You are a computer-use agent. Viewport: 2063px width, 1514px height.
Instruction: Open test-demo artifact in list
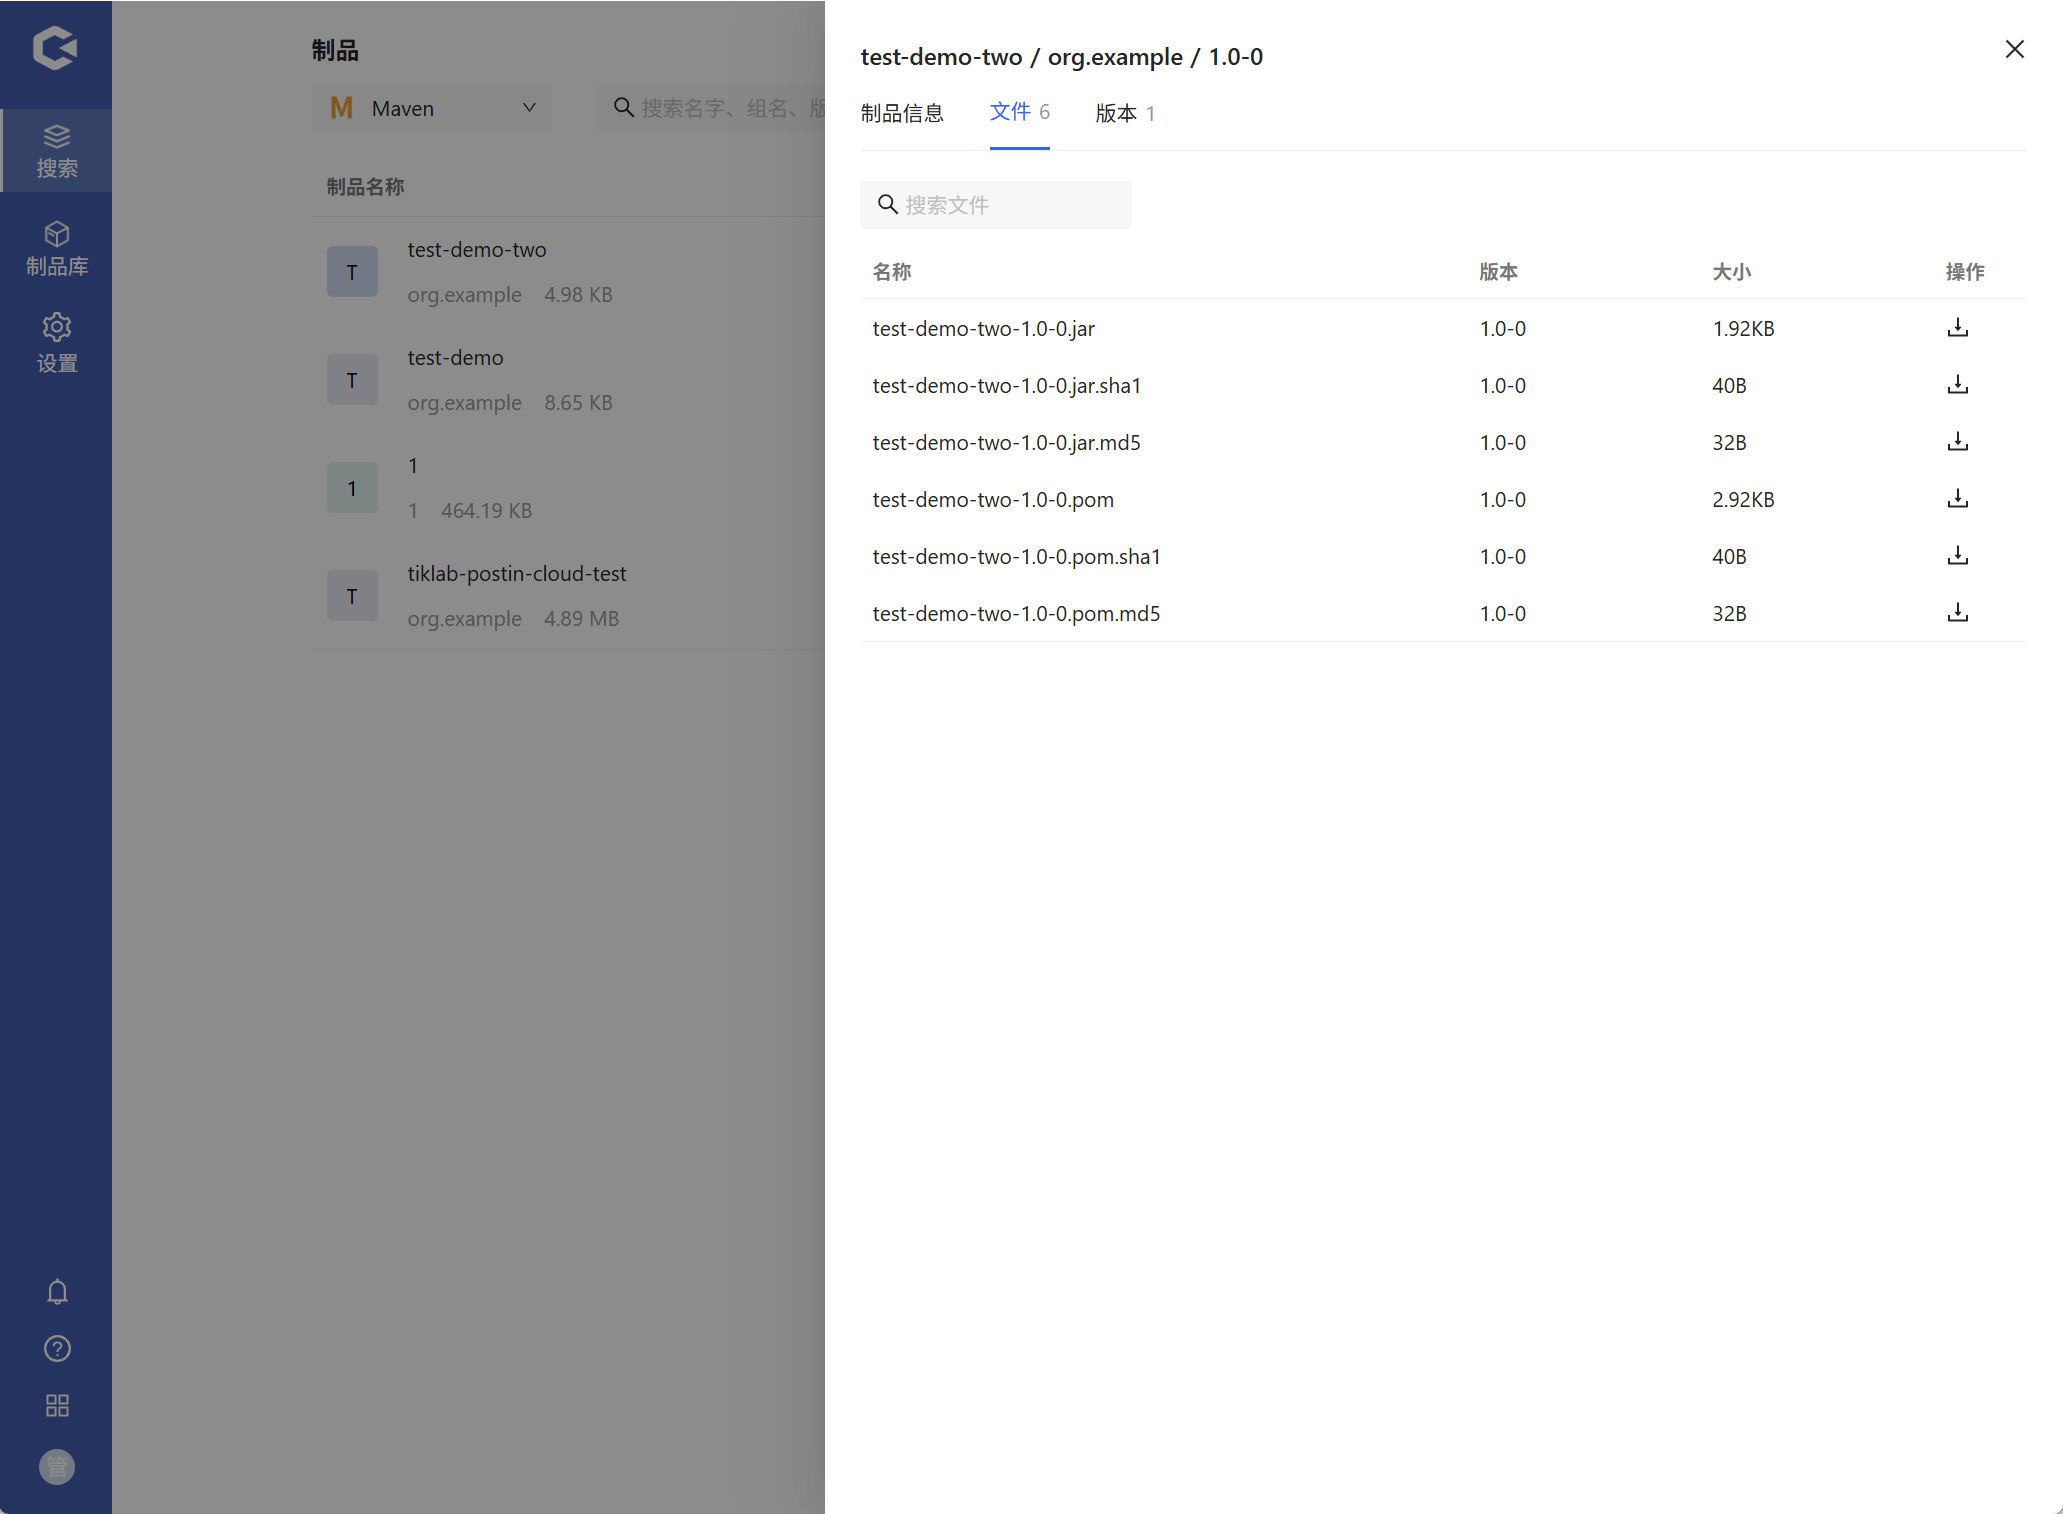pos(455,358)
